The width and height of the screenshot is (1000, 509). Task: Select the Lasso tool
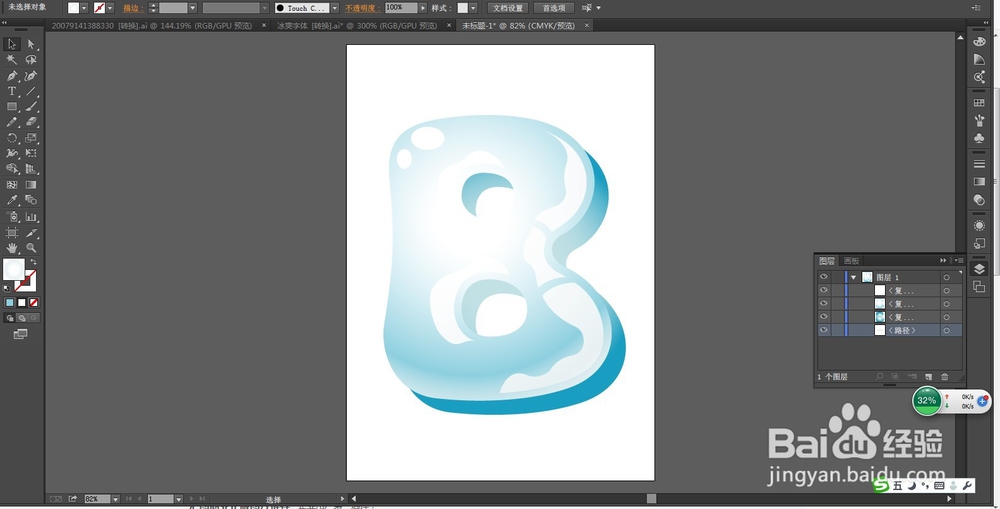click(x=31, y=59)
